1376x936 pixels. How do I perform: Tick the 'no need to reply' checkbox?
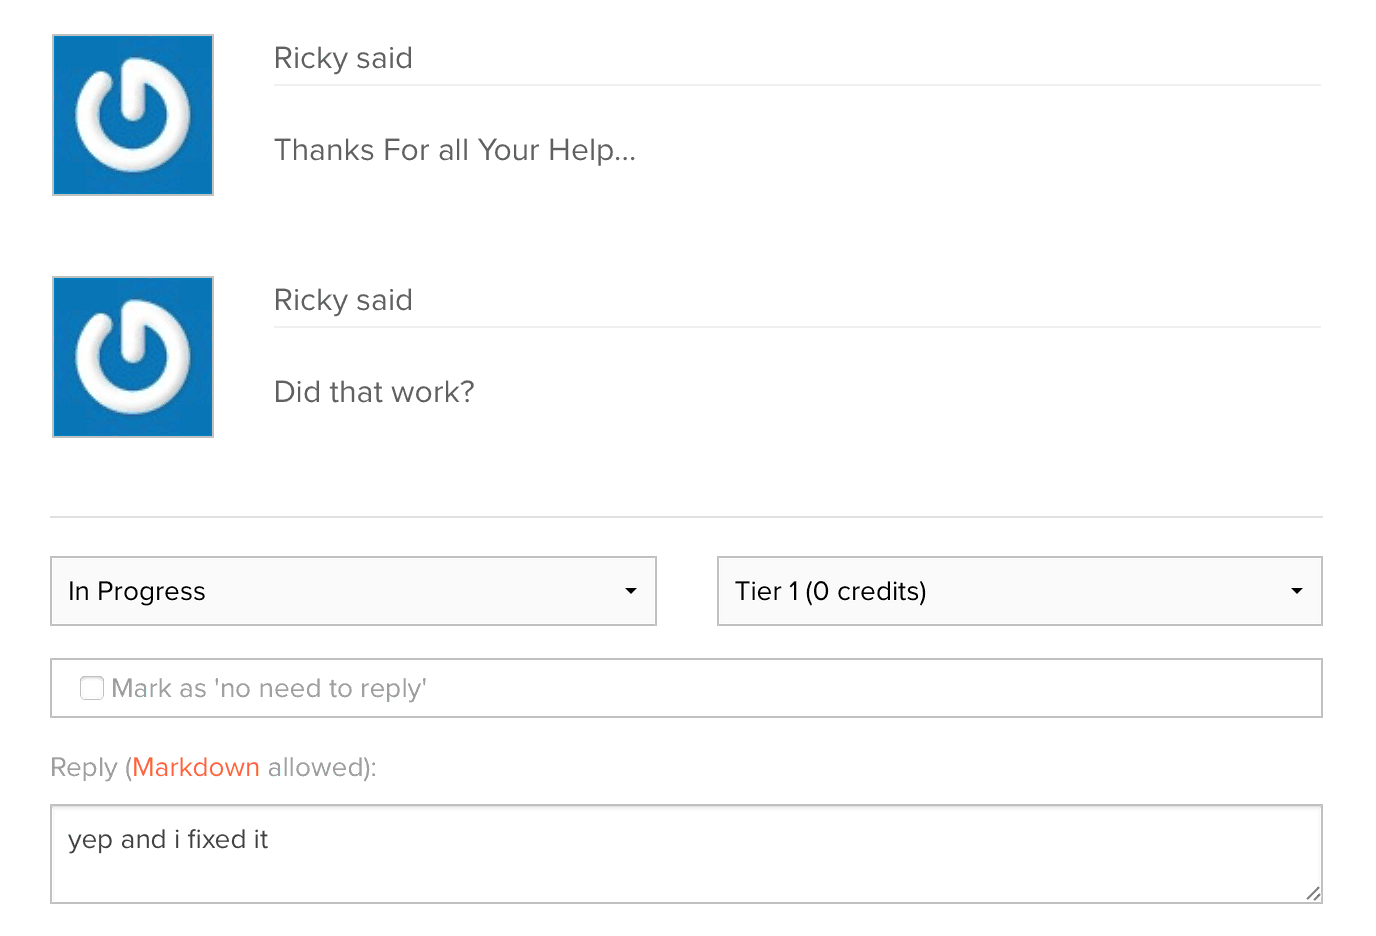[x=92, y=688]
